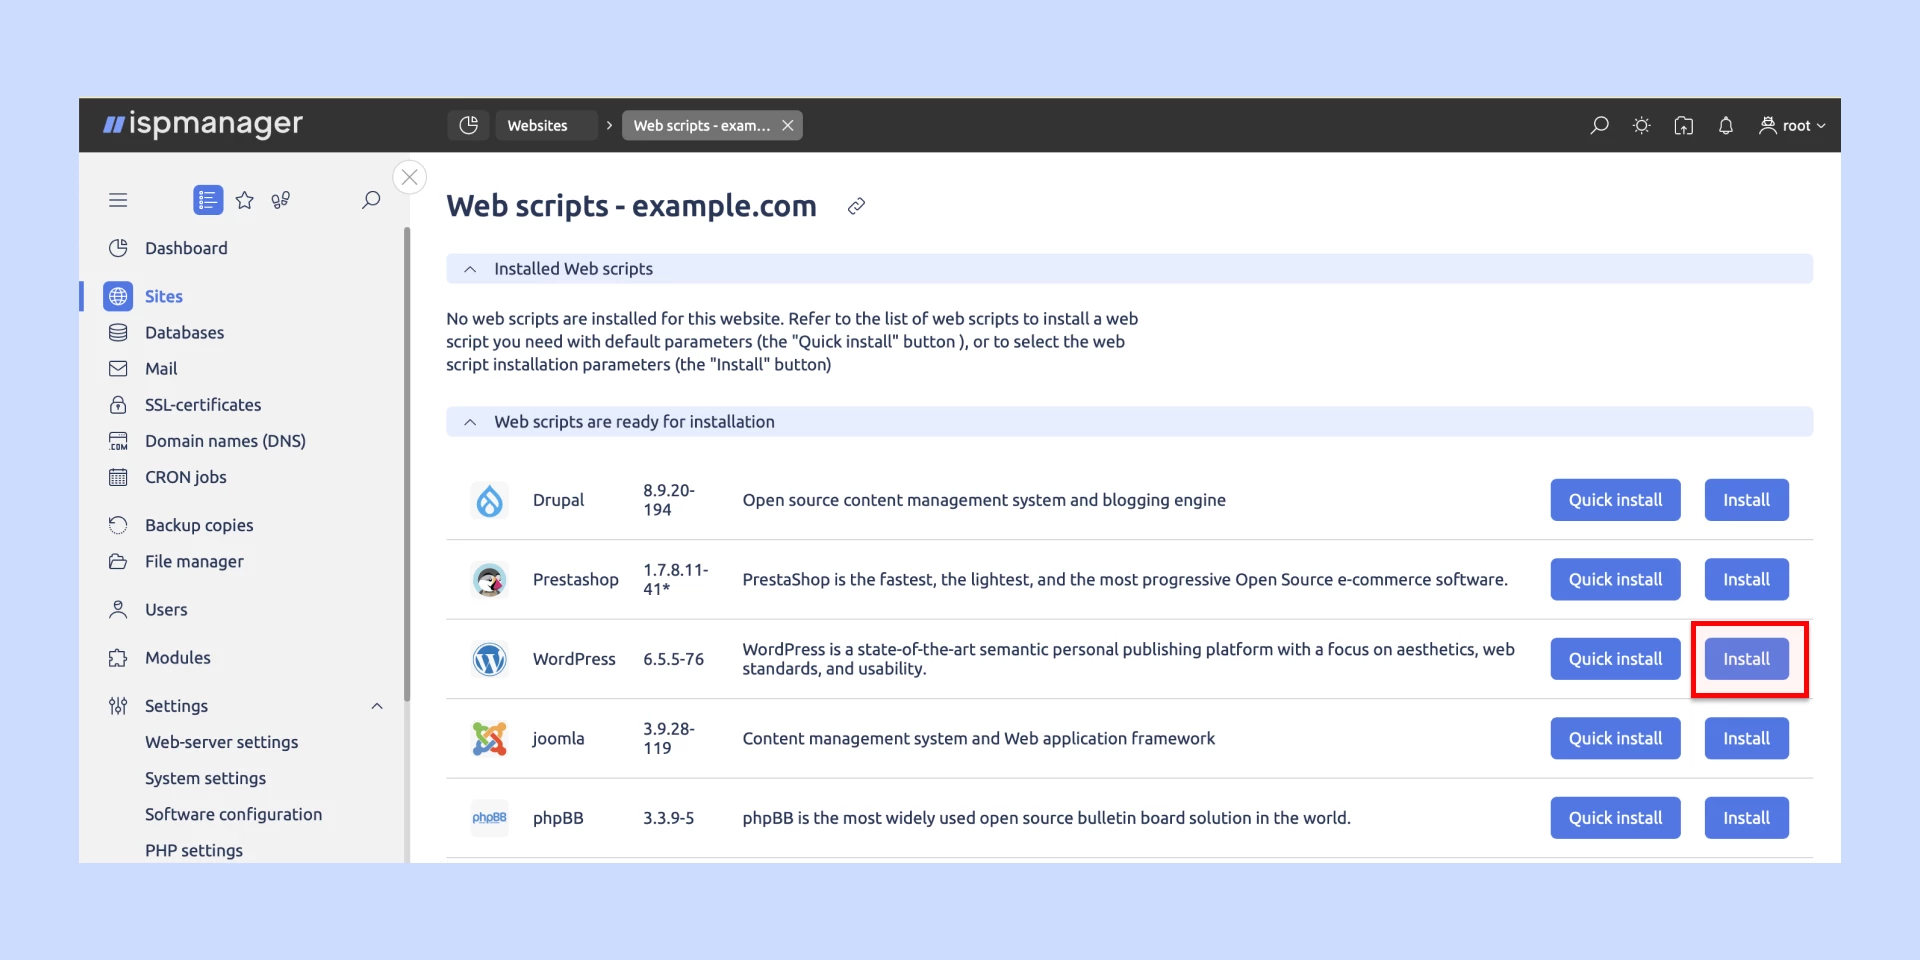This screenshot has height=960, width=1920.
Task: Open the root user dropdown
Action: click(x=1792, y=125)
